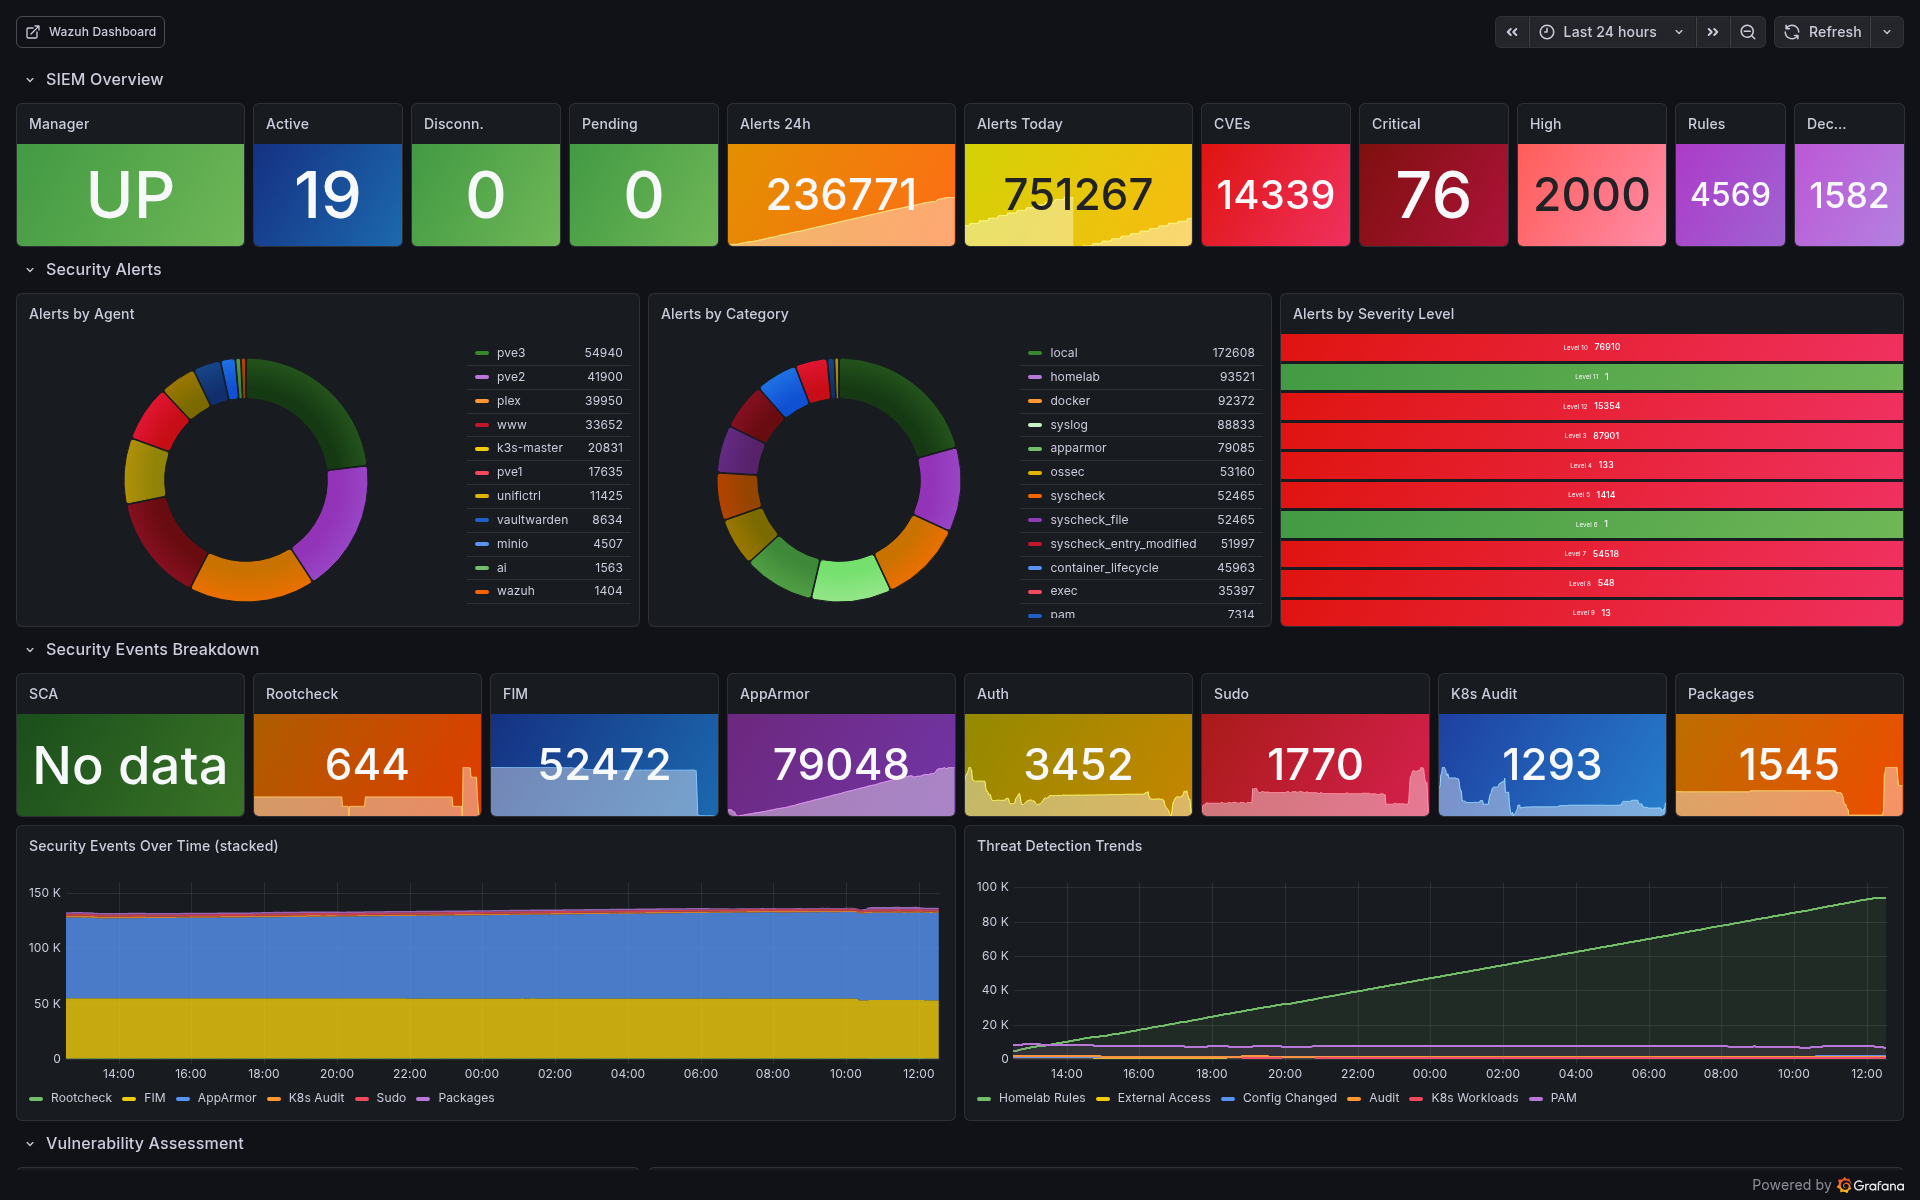
Task: Shift time range forward with double-right arrows
Action: [x=1713, y=32]
